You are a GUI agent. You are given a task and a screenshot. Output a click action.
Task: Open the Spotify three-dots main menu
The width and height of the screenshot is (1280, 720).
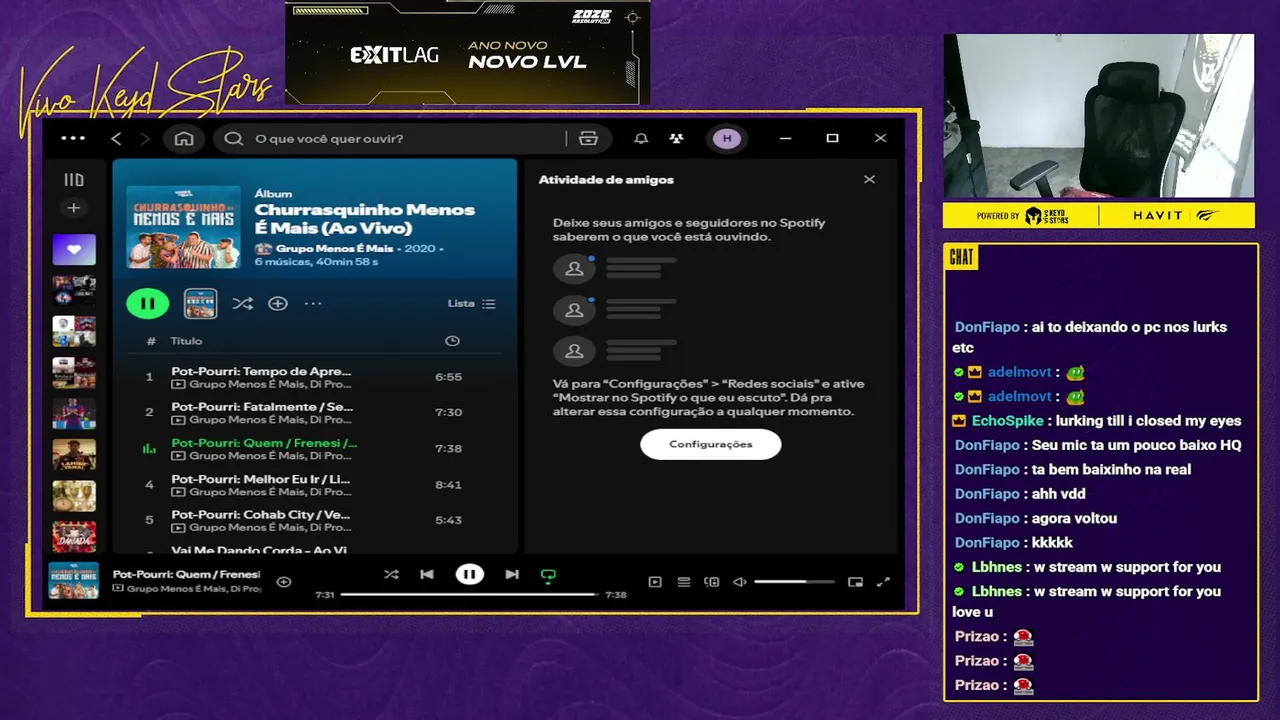[73, 138]
